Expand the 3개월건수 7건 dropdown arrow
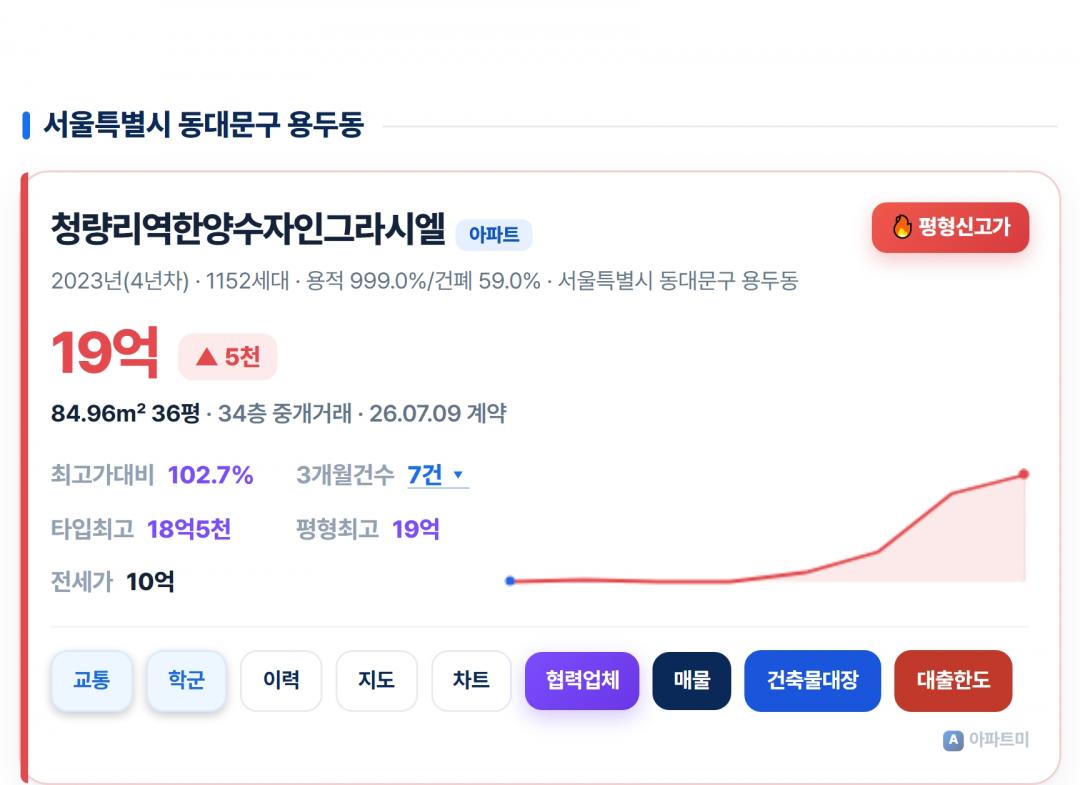This screenshot has width=1080, height=785. [x=458, y=474]
